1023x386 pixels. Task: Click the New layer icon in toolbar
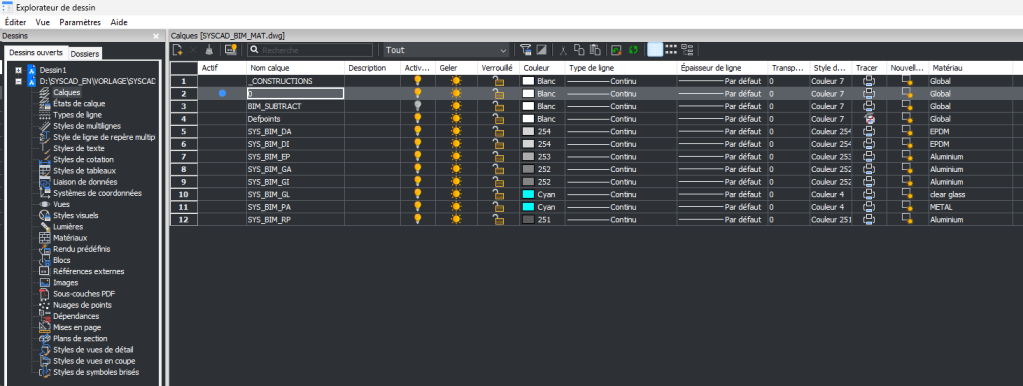coord(177,50)
